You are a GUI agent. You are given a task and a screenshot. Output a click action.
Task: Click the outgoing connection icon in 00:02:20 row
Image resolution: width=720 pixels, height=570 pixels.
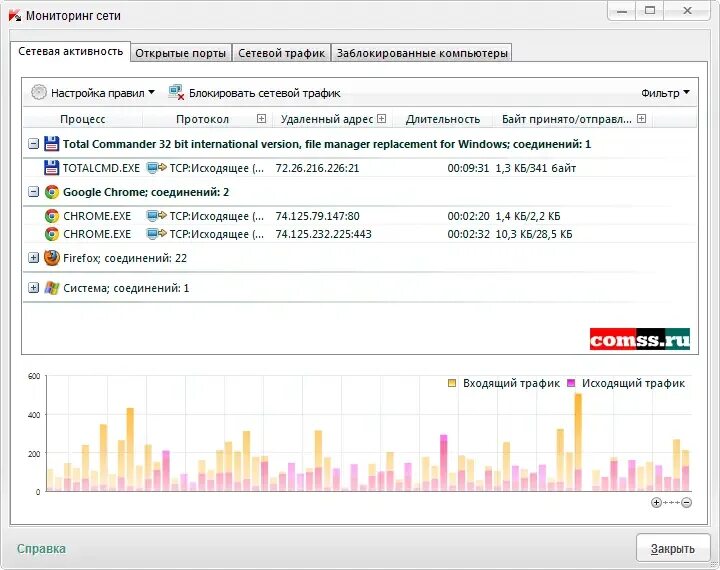tap(156, 216)
